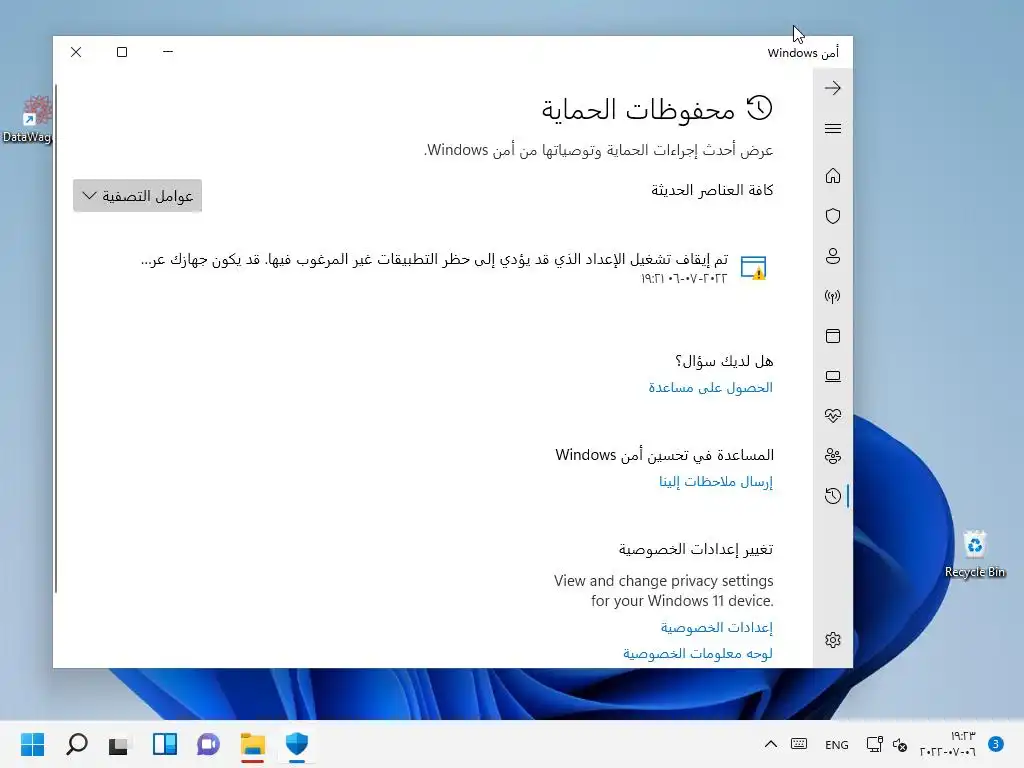Open taskbar Search magnifier
1024x768 pixels.
click(x=77, y=744)
